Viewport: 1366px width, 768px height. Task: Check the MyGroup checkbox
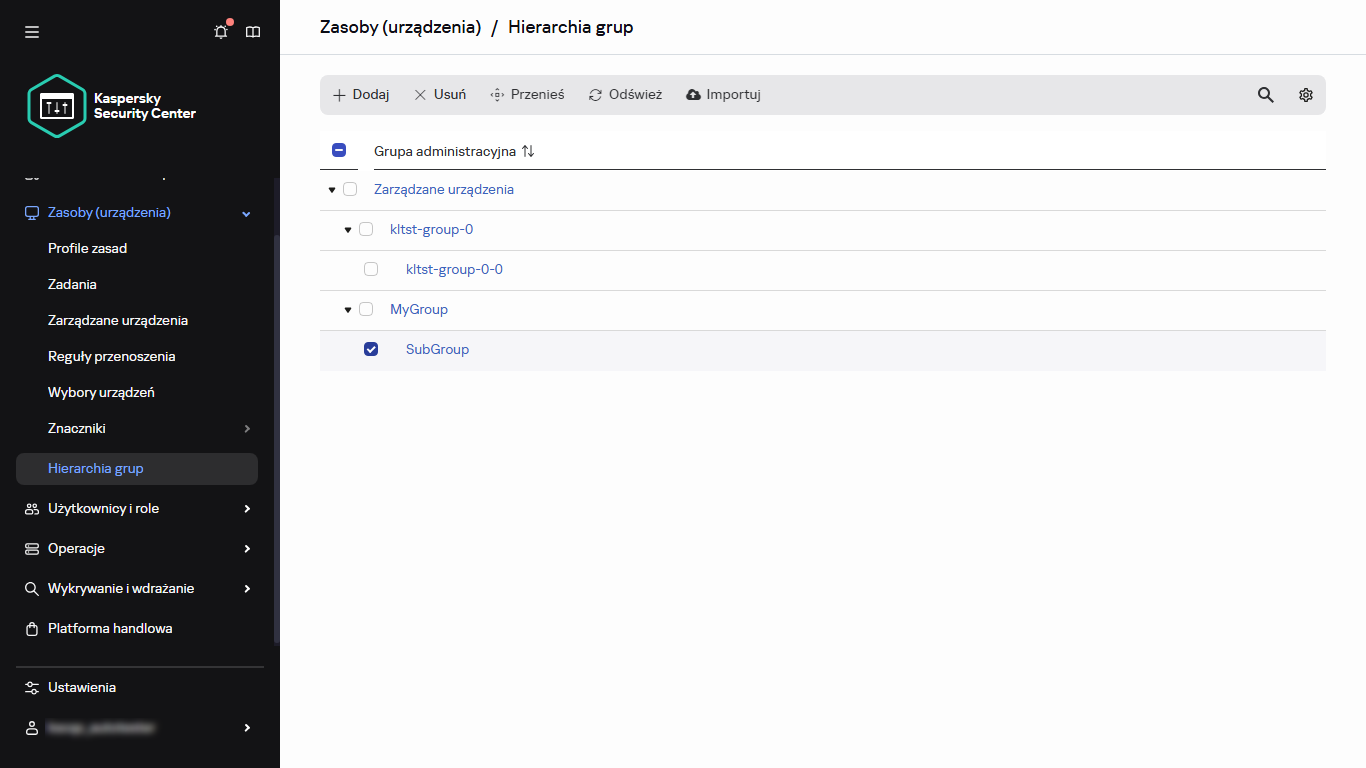(366, 309)
